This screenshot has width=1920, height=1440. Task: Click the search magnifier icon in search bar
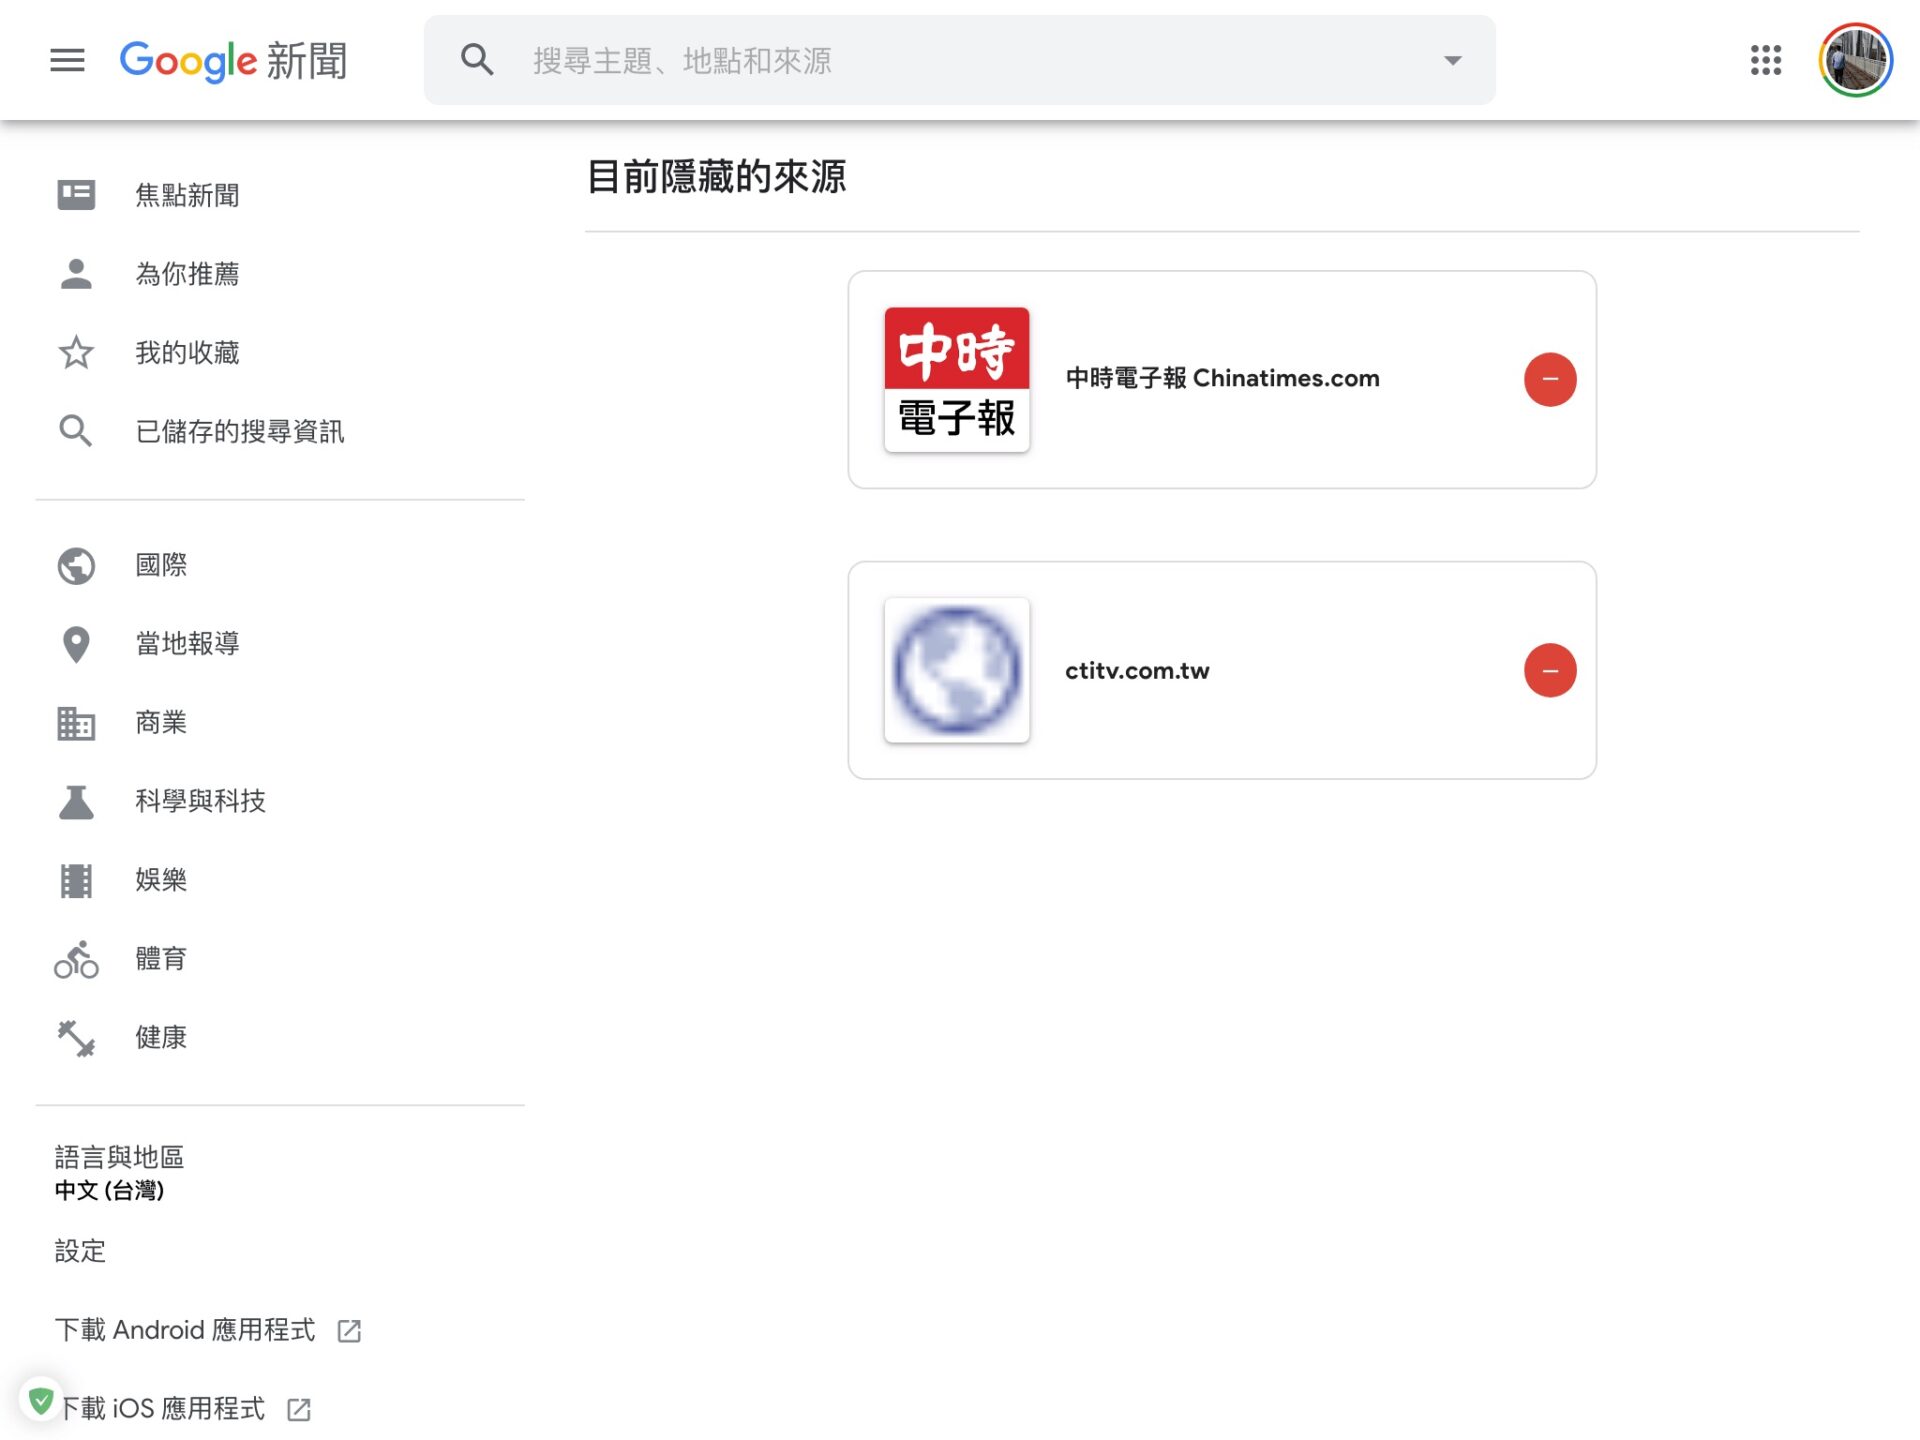(477, 60)
